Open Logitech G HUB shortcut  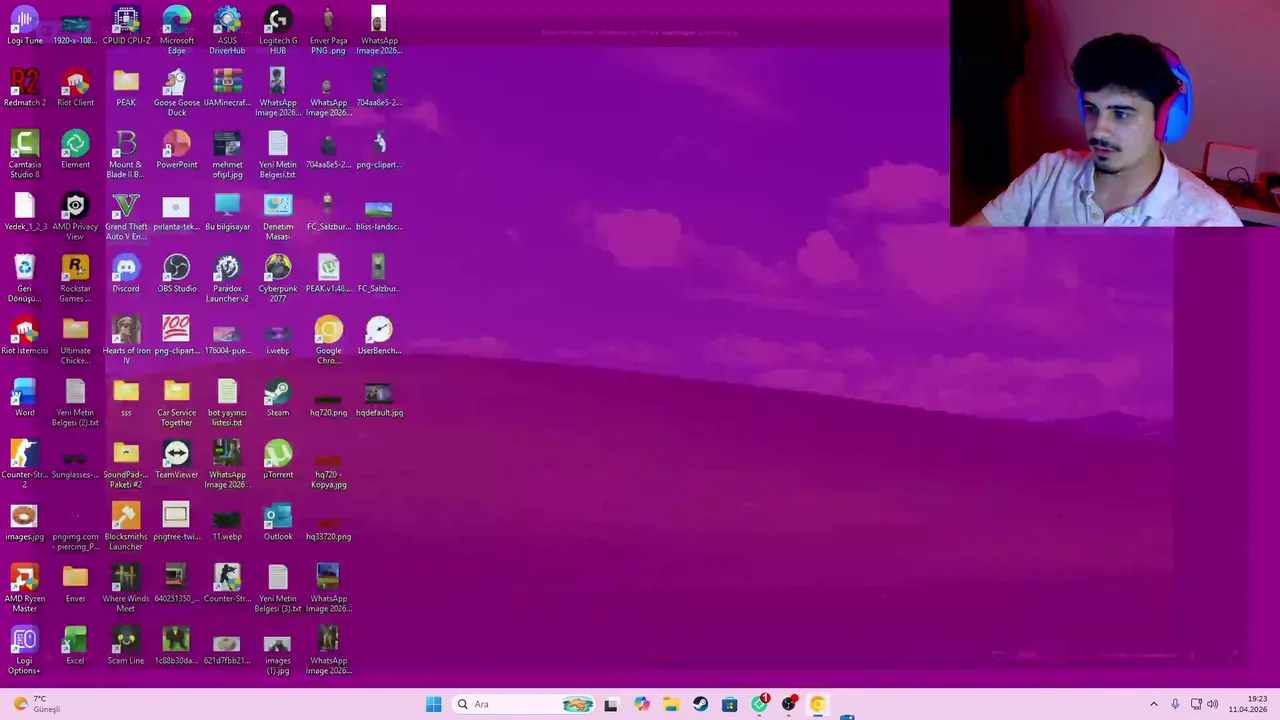click(x=278, y=31)
